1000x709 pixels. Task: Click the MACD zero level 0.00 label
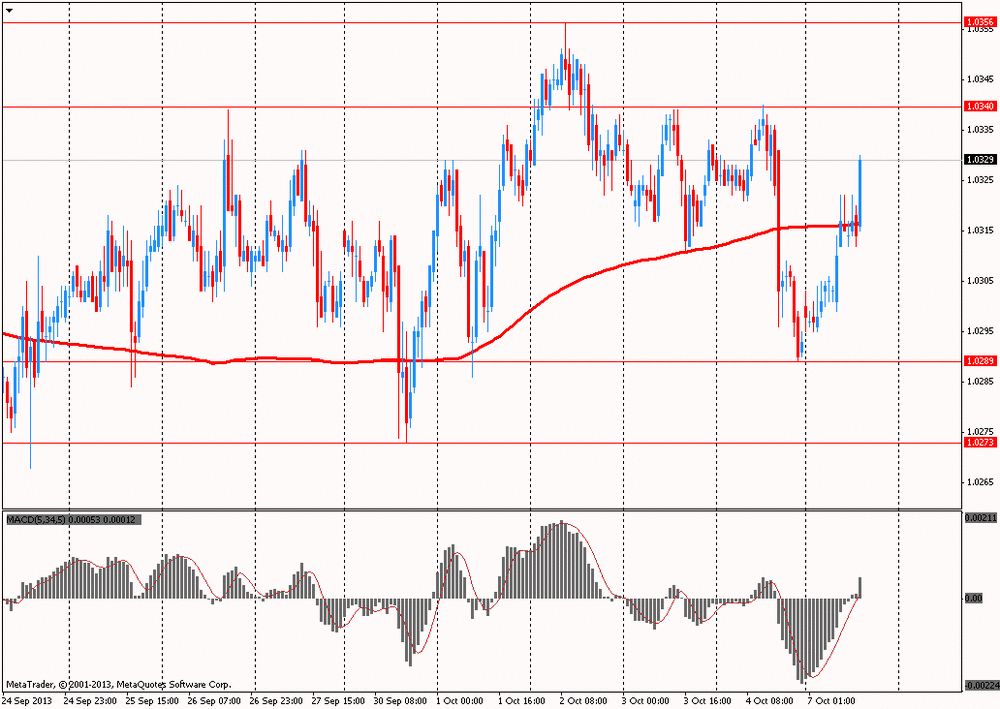click(973, 598)
